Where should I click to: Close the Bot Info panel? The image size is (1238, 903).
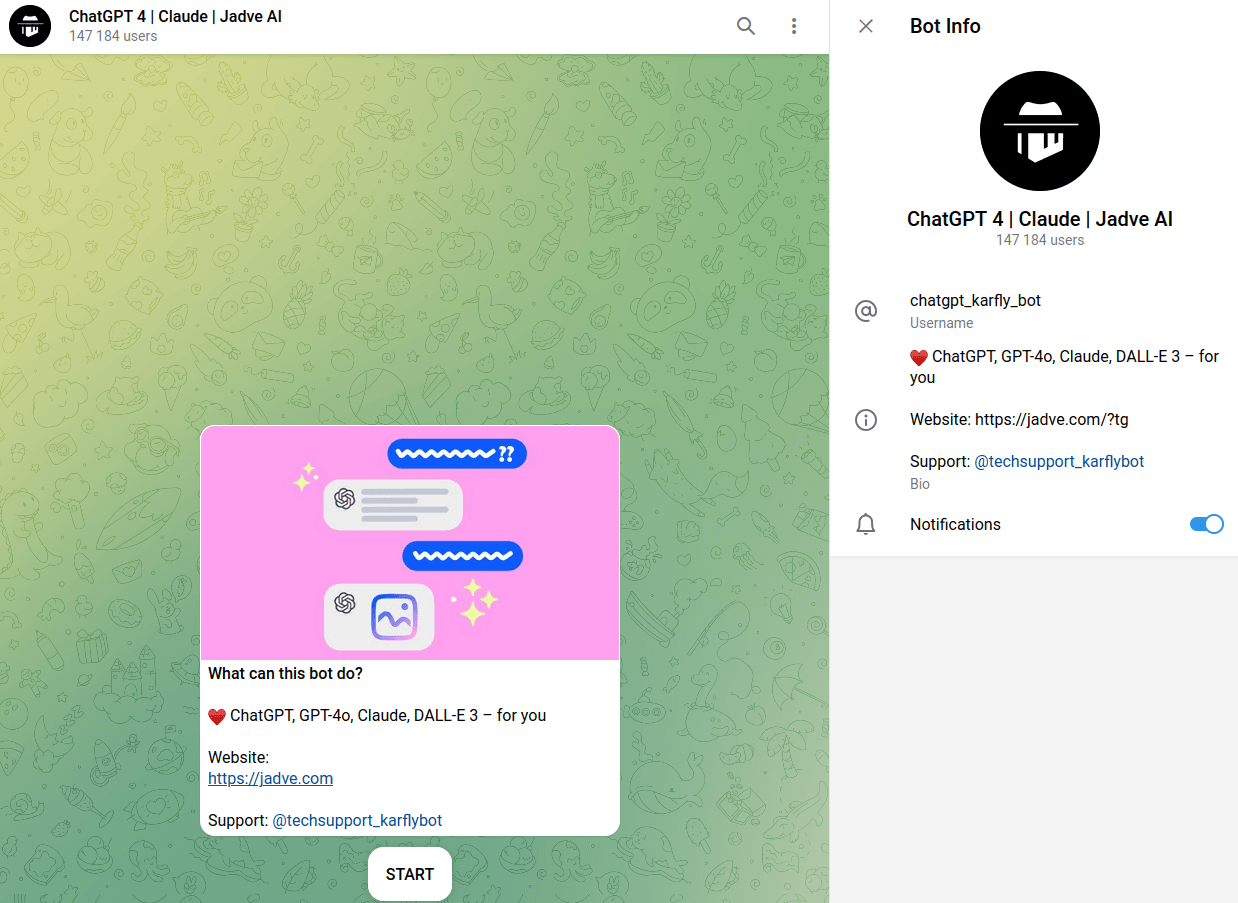point(866,26)
